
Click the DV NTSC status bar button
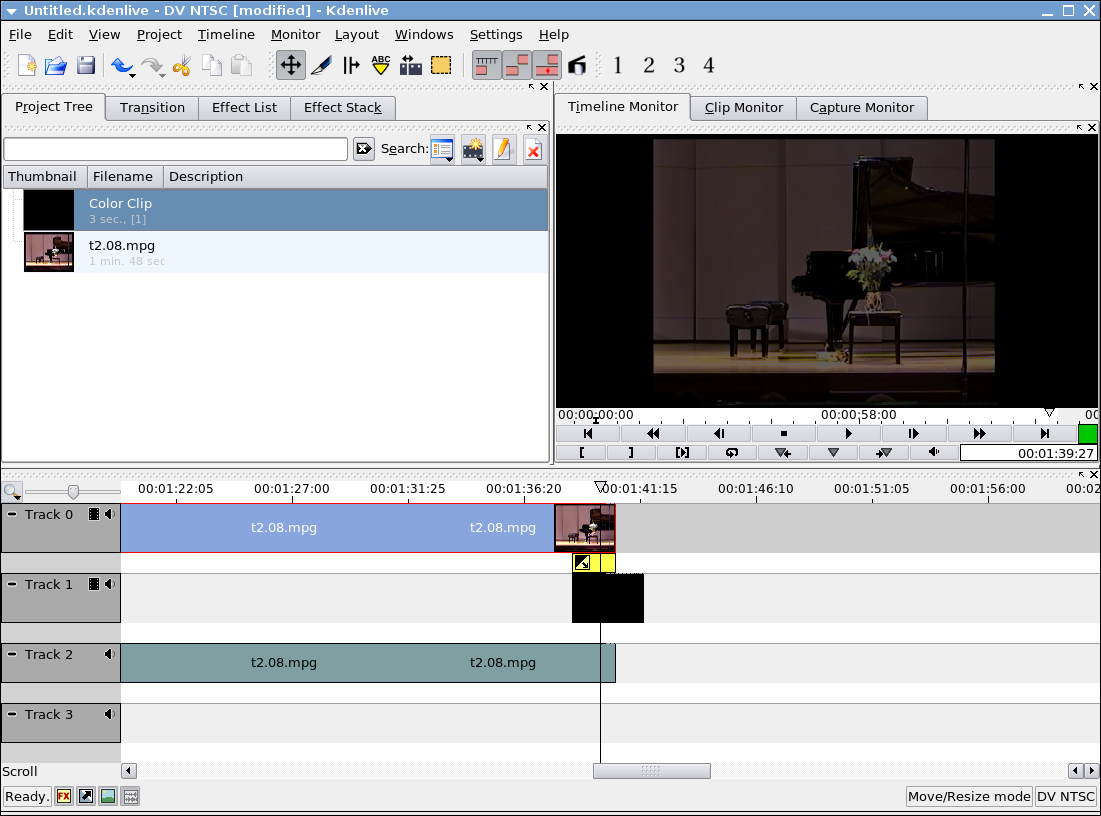point(1066,796)
